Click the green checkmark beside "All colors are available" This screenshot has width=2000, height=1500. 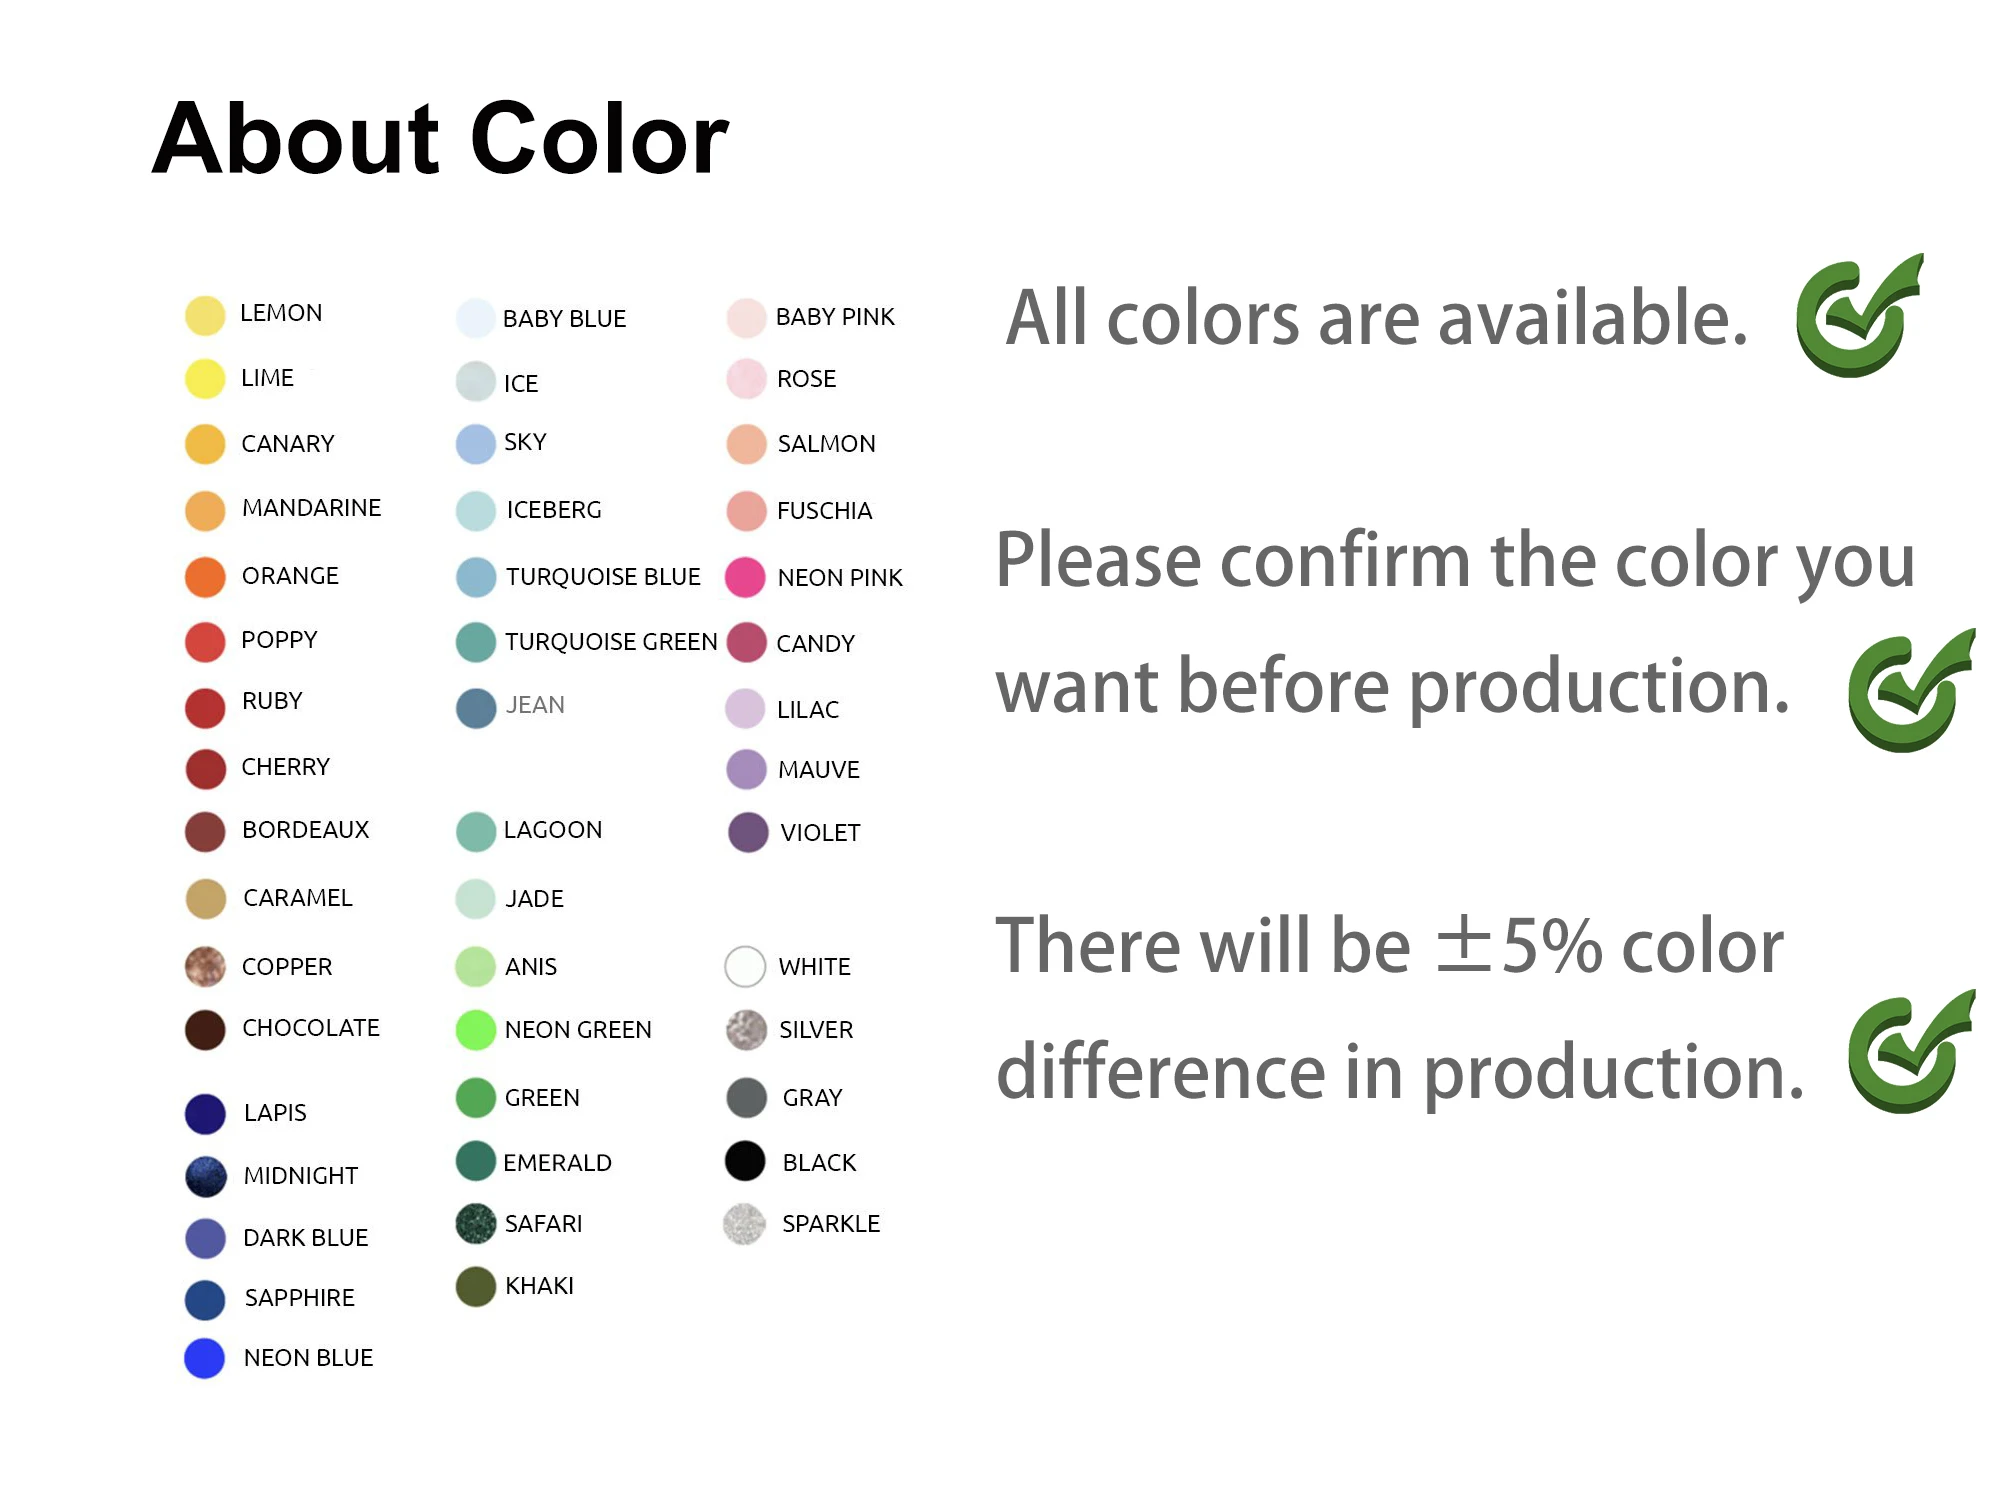click(x=1858, y=318)
